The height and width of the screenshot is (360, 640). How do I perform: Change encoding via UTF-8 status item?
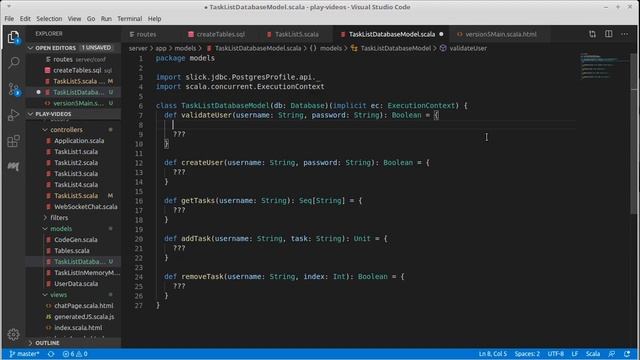[x=556, y=354]
